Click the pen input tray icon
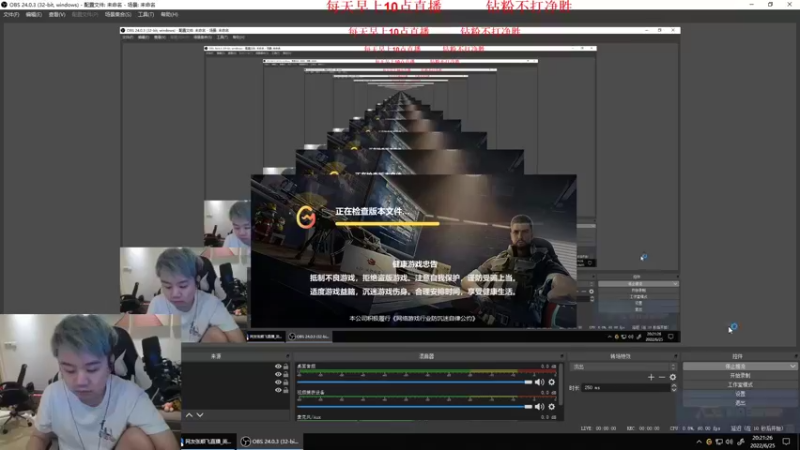This screenshot has width=800, height=450. [741, 442]
